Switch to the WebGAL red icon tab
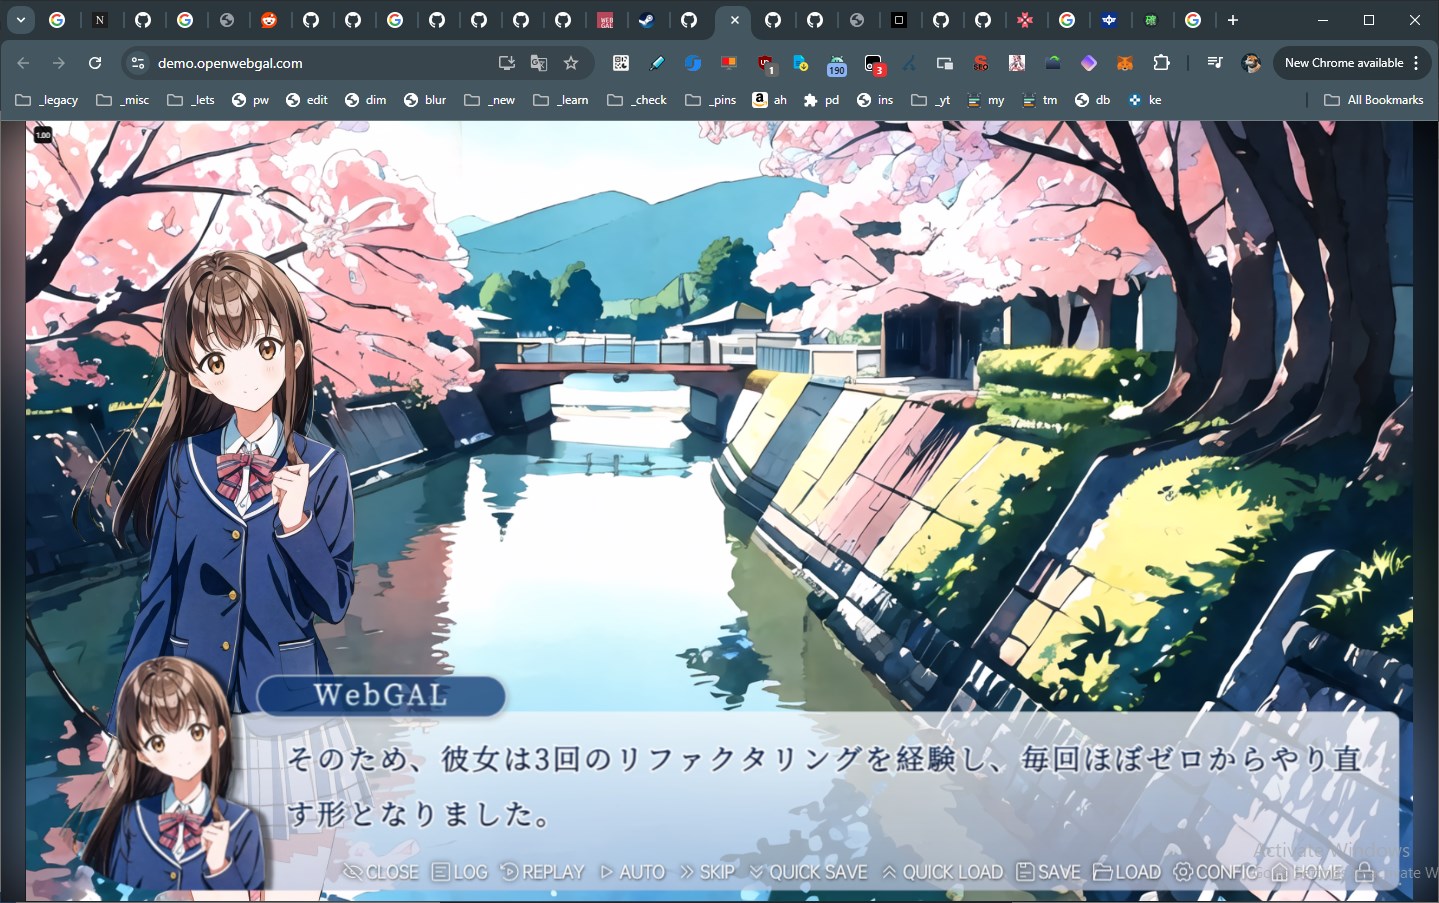This screenshot has width=1439, height=903. click(x=605, y=20)
